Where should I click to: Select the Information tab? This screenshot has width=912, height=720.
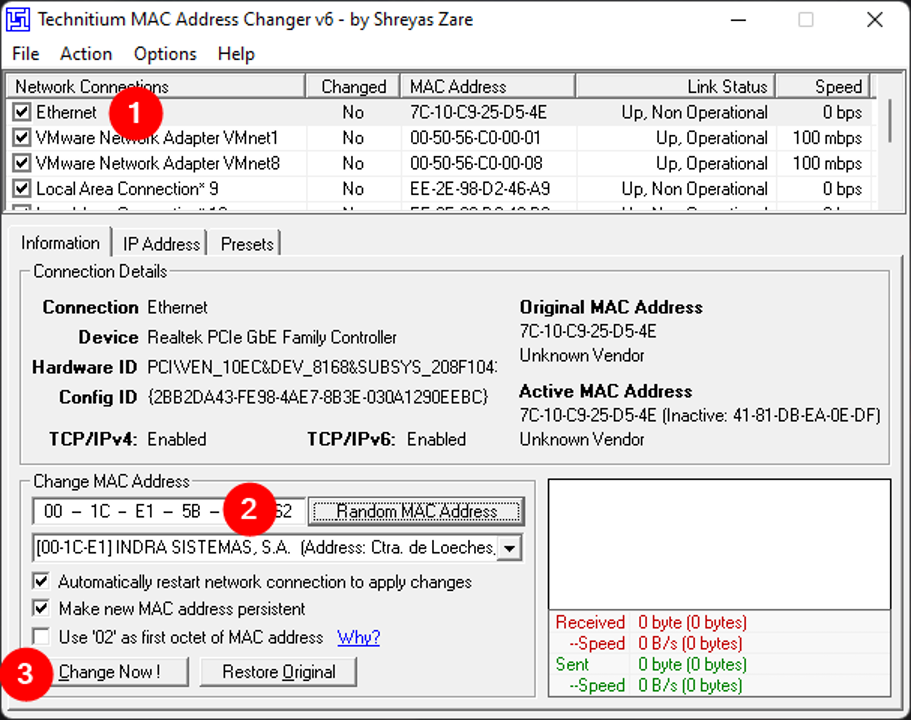coord(60,242)
